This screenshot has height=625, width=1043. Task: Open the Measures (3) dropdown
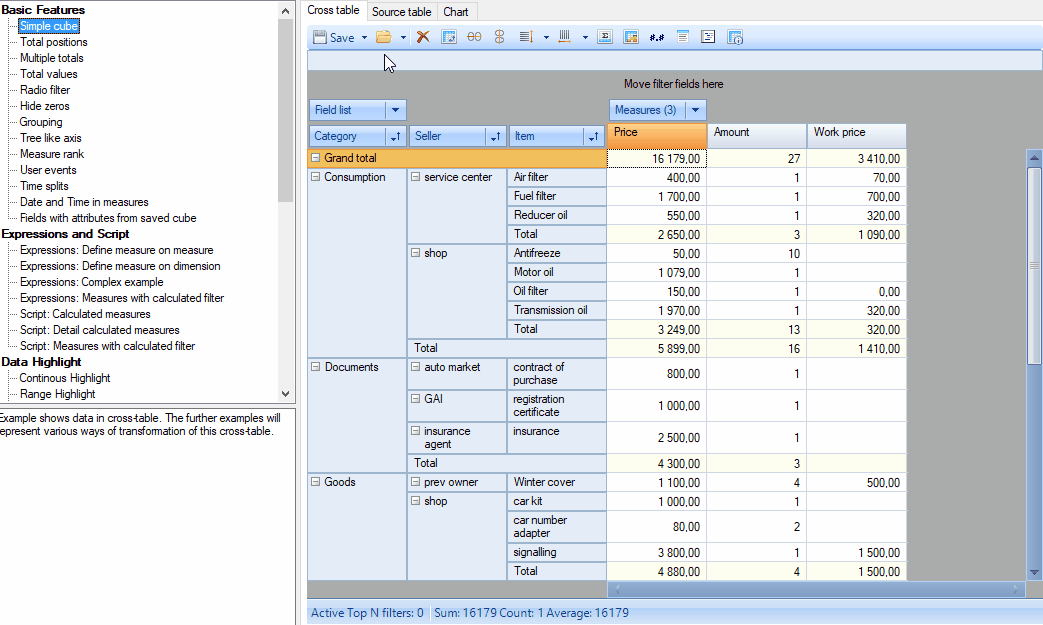coord(696,110)
